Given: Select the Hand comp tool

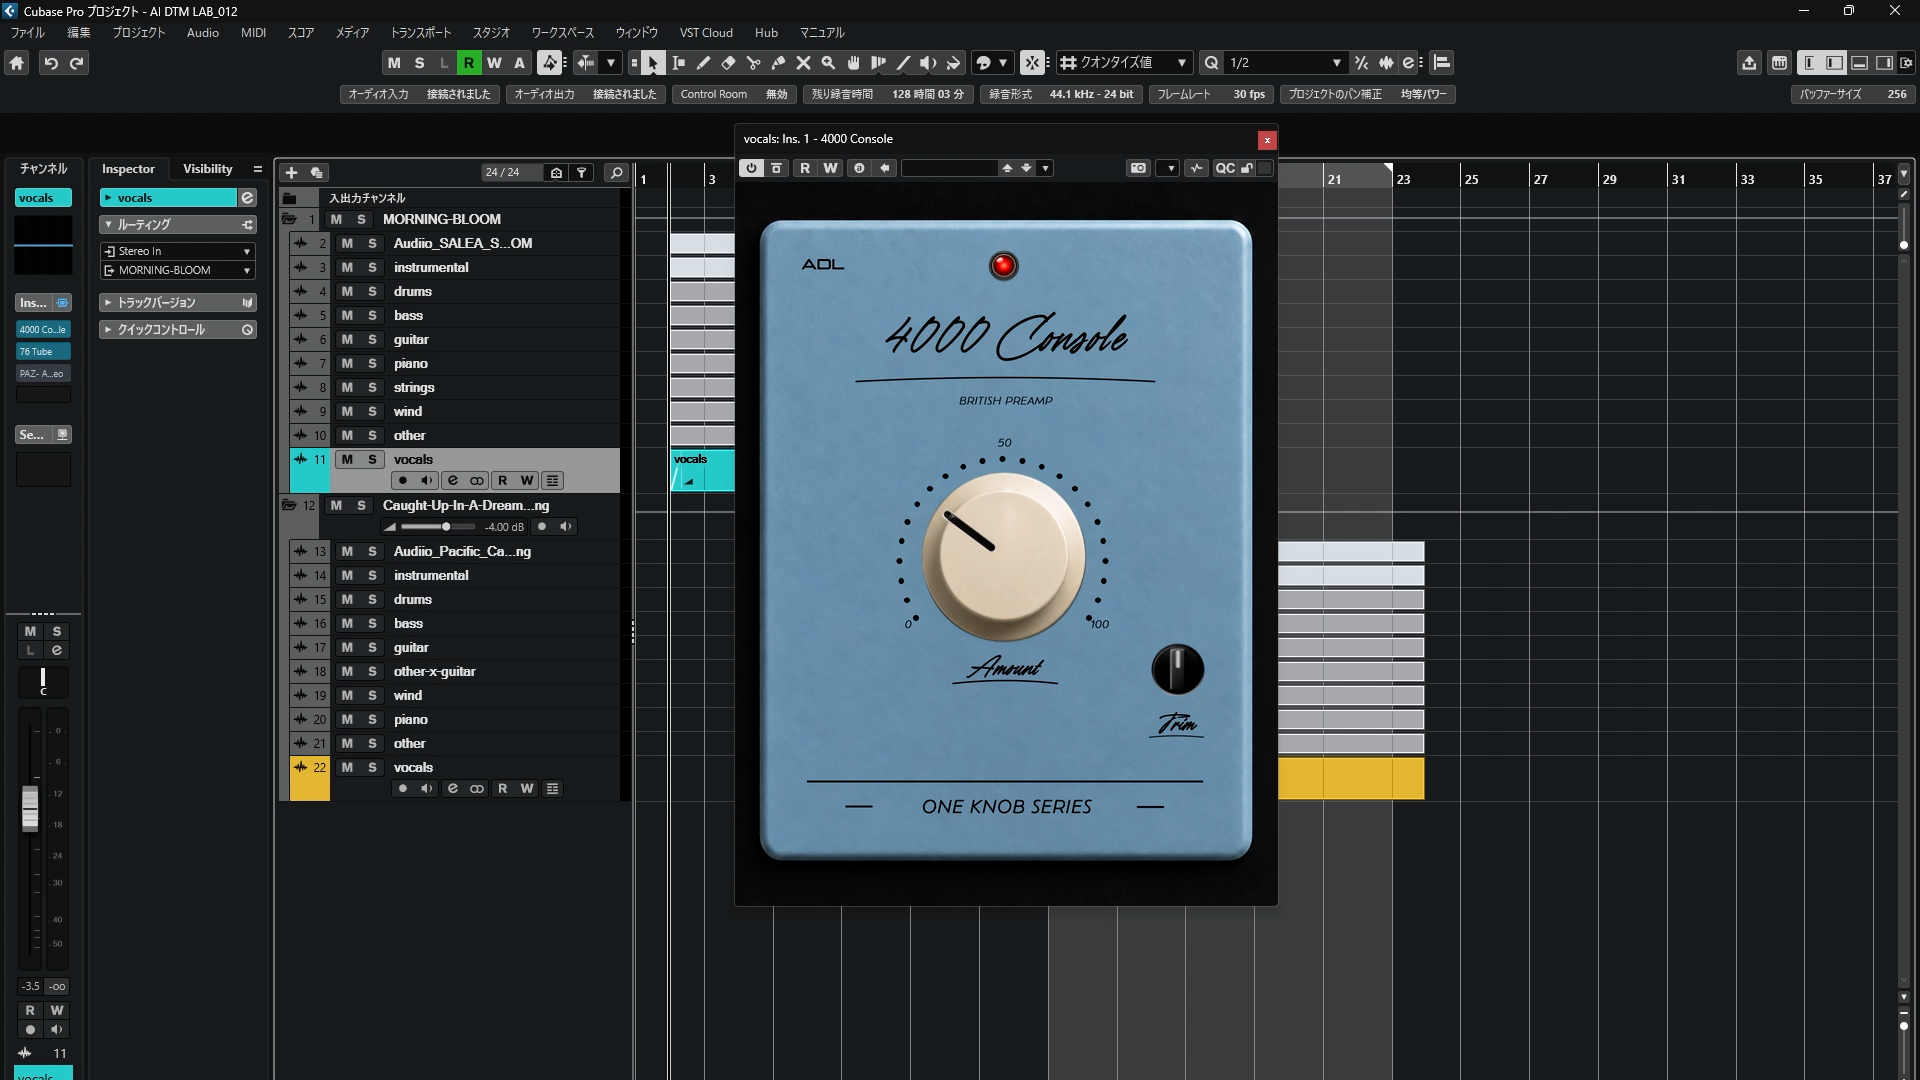Looking at the screenshot, I should tap(853, 63).
